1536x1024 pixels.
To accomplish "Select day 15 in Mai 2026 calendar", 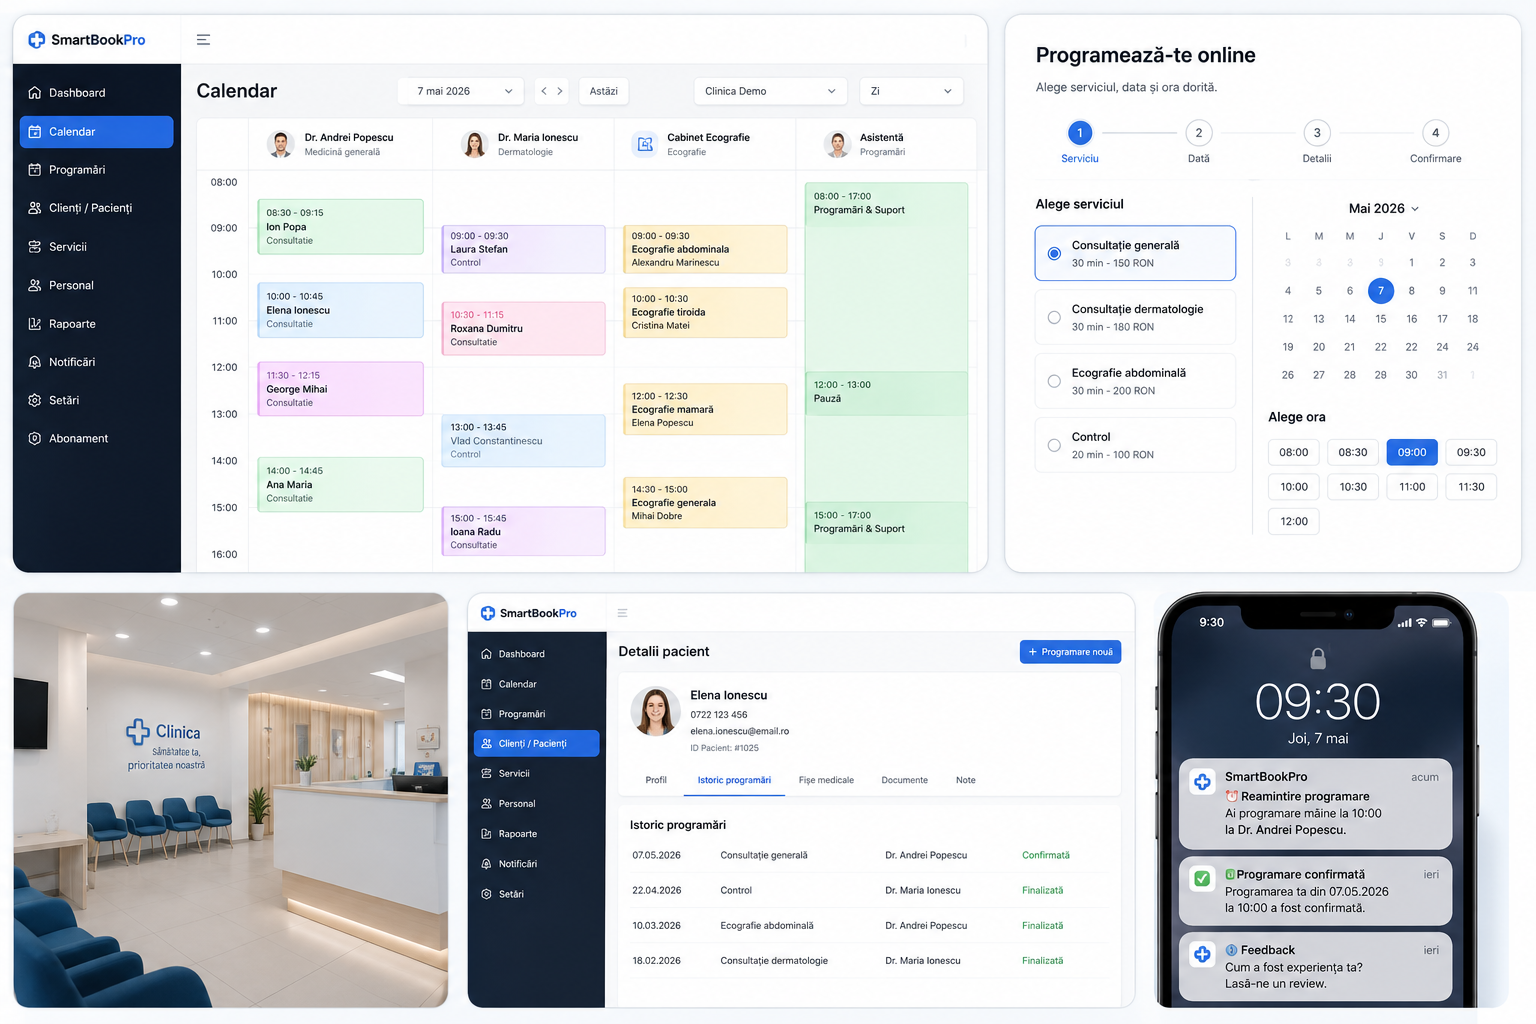I will [x=1380, y=319].
